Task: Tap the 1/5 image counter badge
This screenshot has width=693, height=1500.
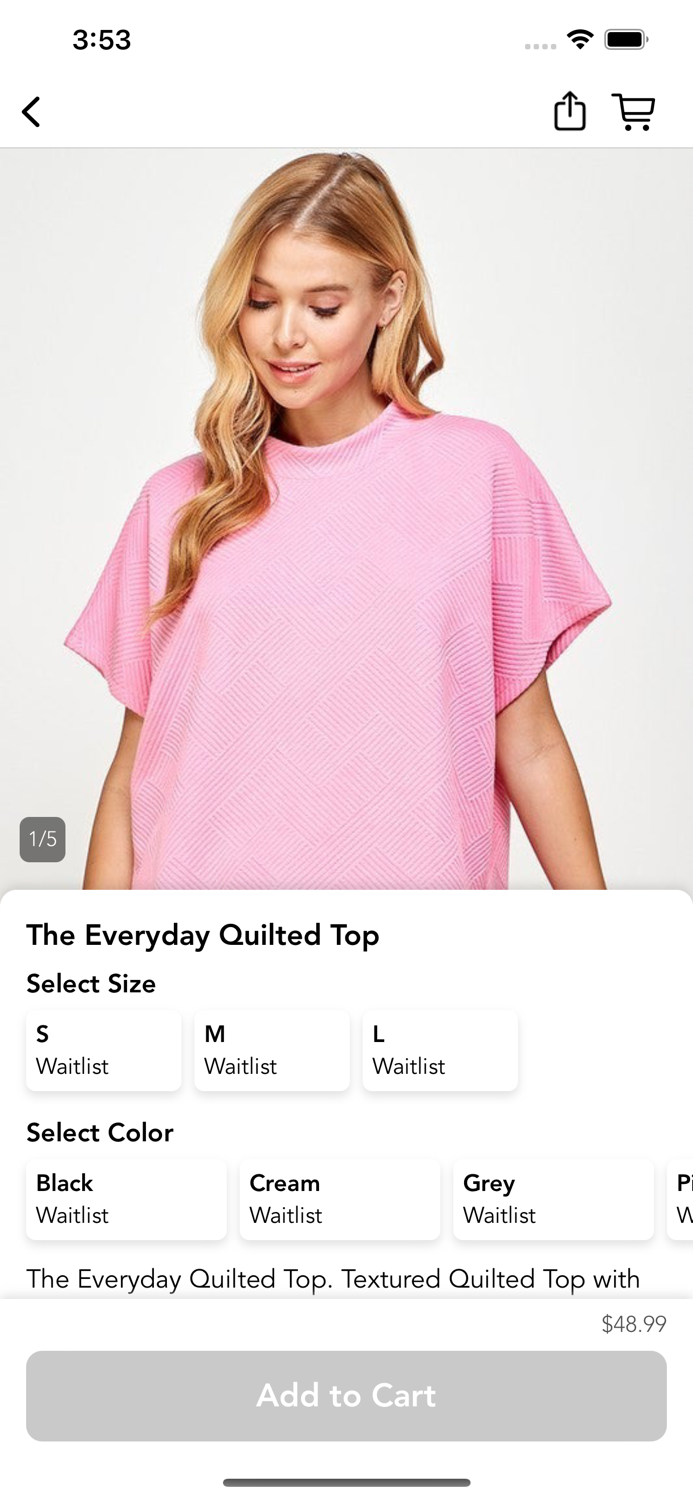Action: pyautogui.click(x=43, y=839)
